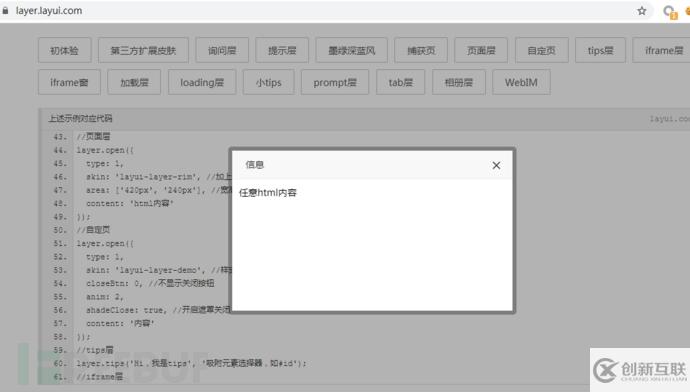Screen dimensions: 690x392
Task: Click the iframe窗 button
Action: coord(69,82)
